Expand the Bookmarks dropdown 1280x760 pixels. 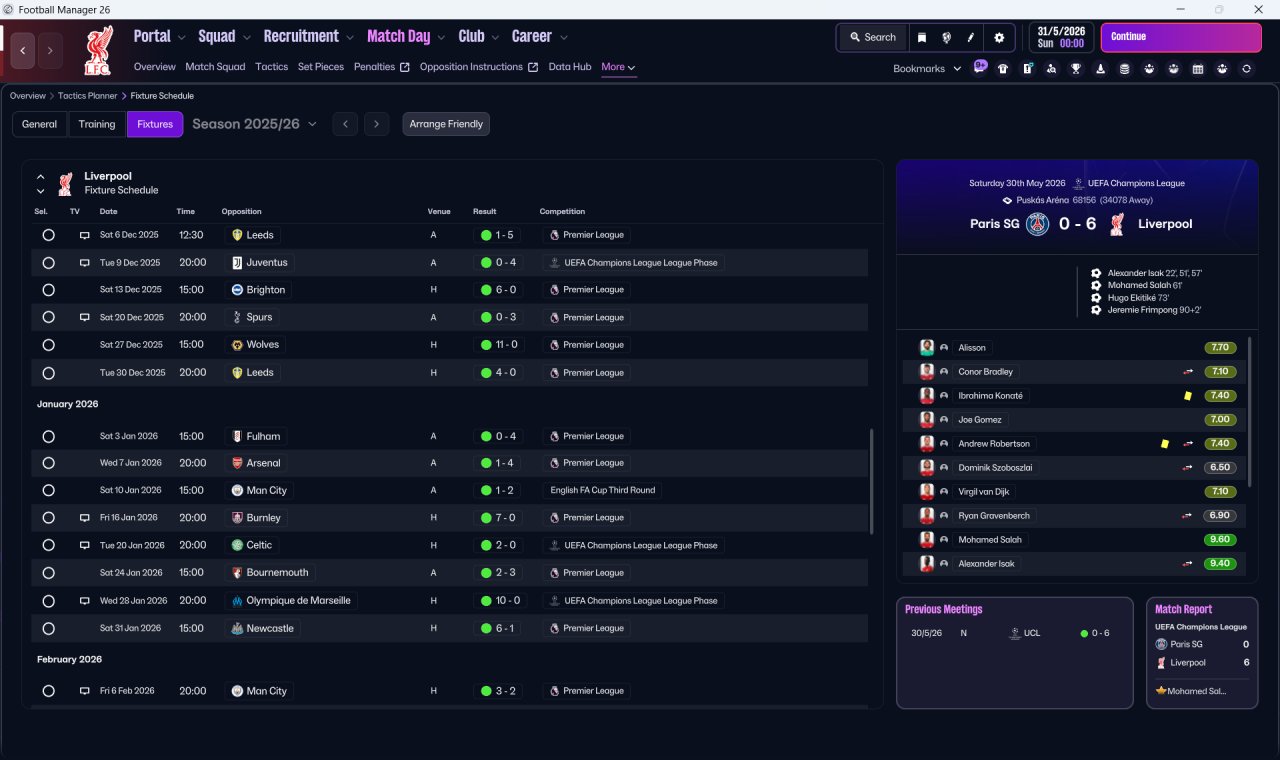tap(927, 69)
